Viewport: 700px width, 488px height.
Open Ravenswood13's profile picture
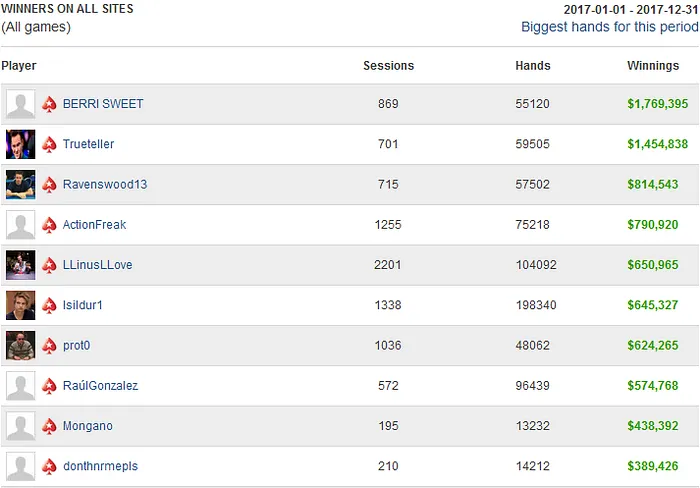20,185
